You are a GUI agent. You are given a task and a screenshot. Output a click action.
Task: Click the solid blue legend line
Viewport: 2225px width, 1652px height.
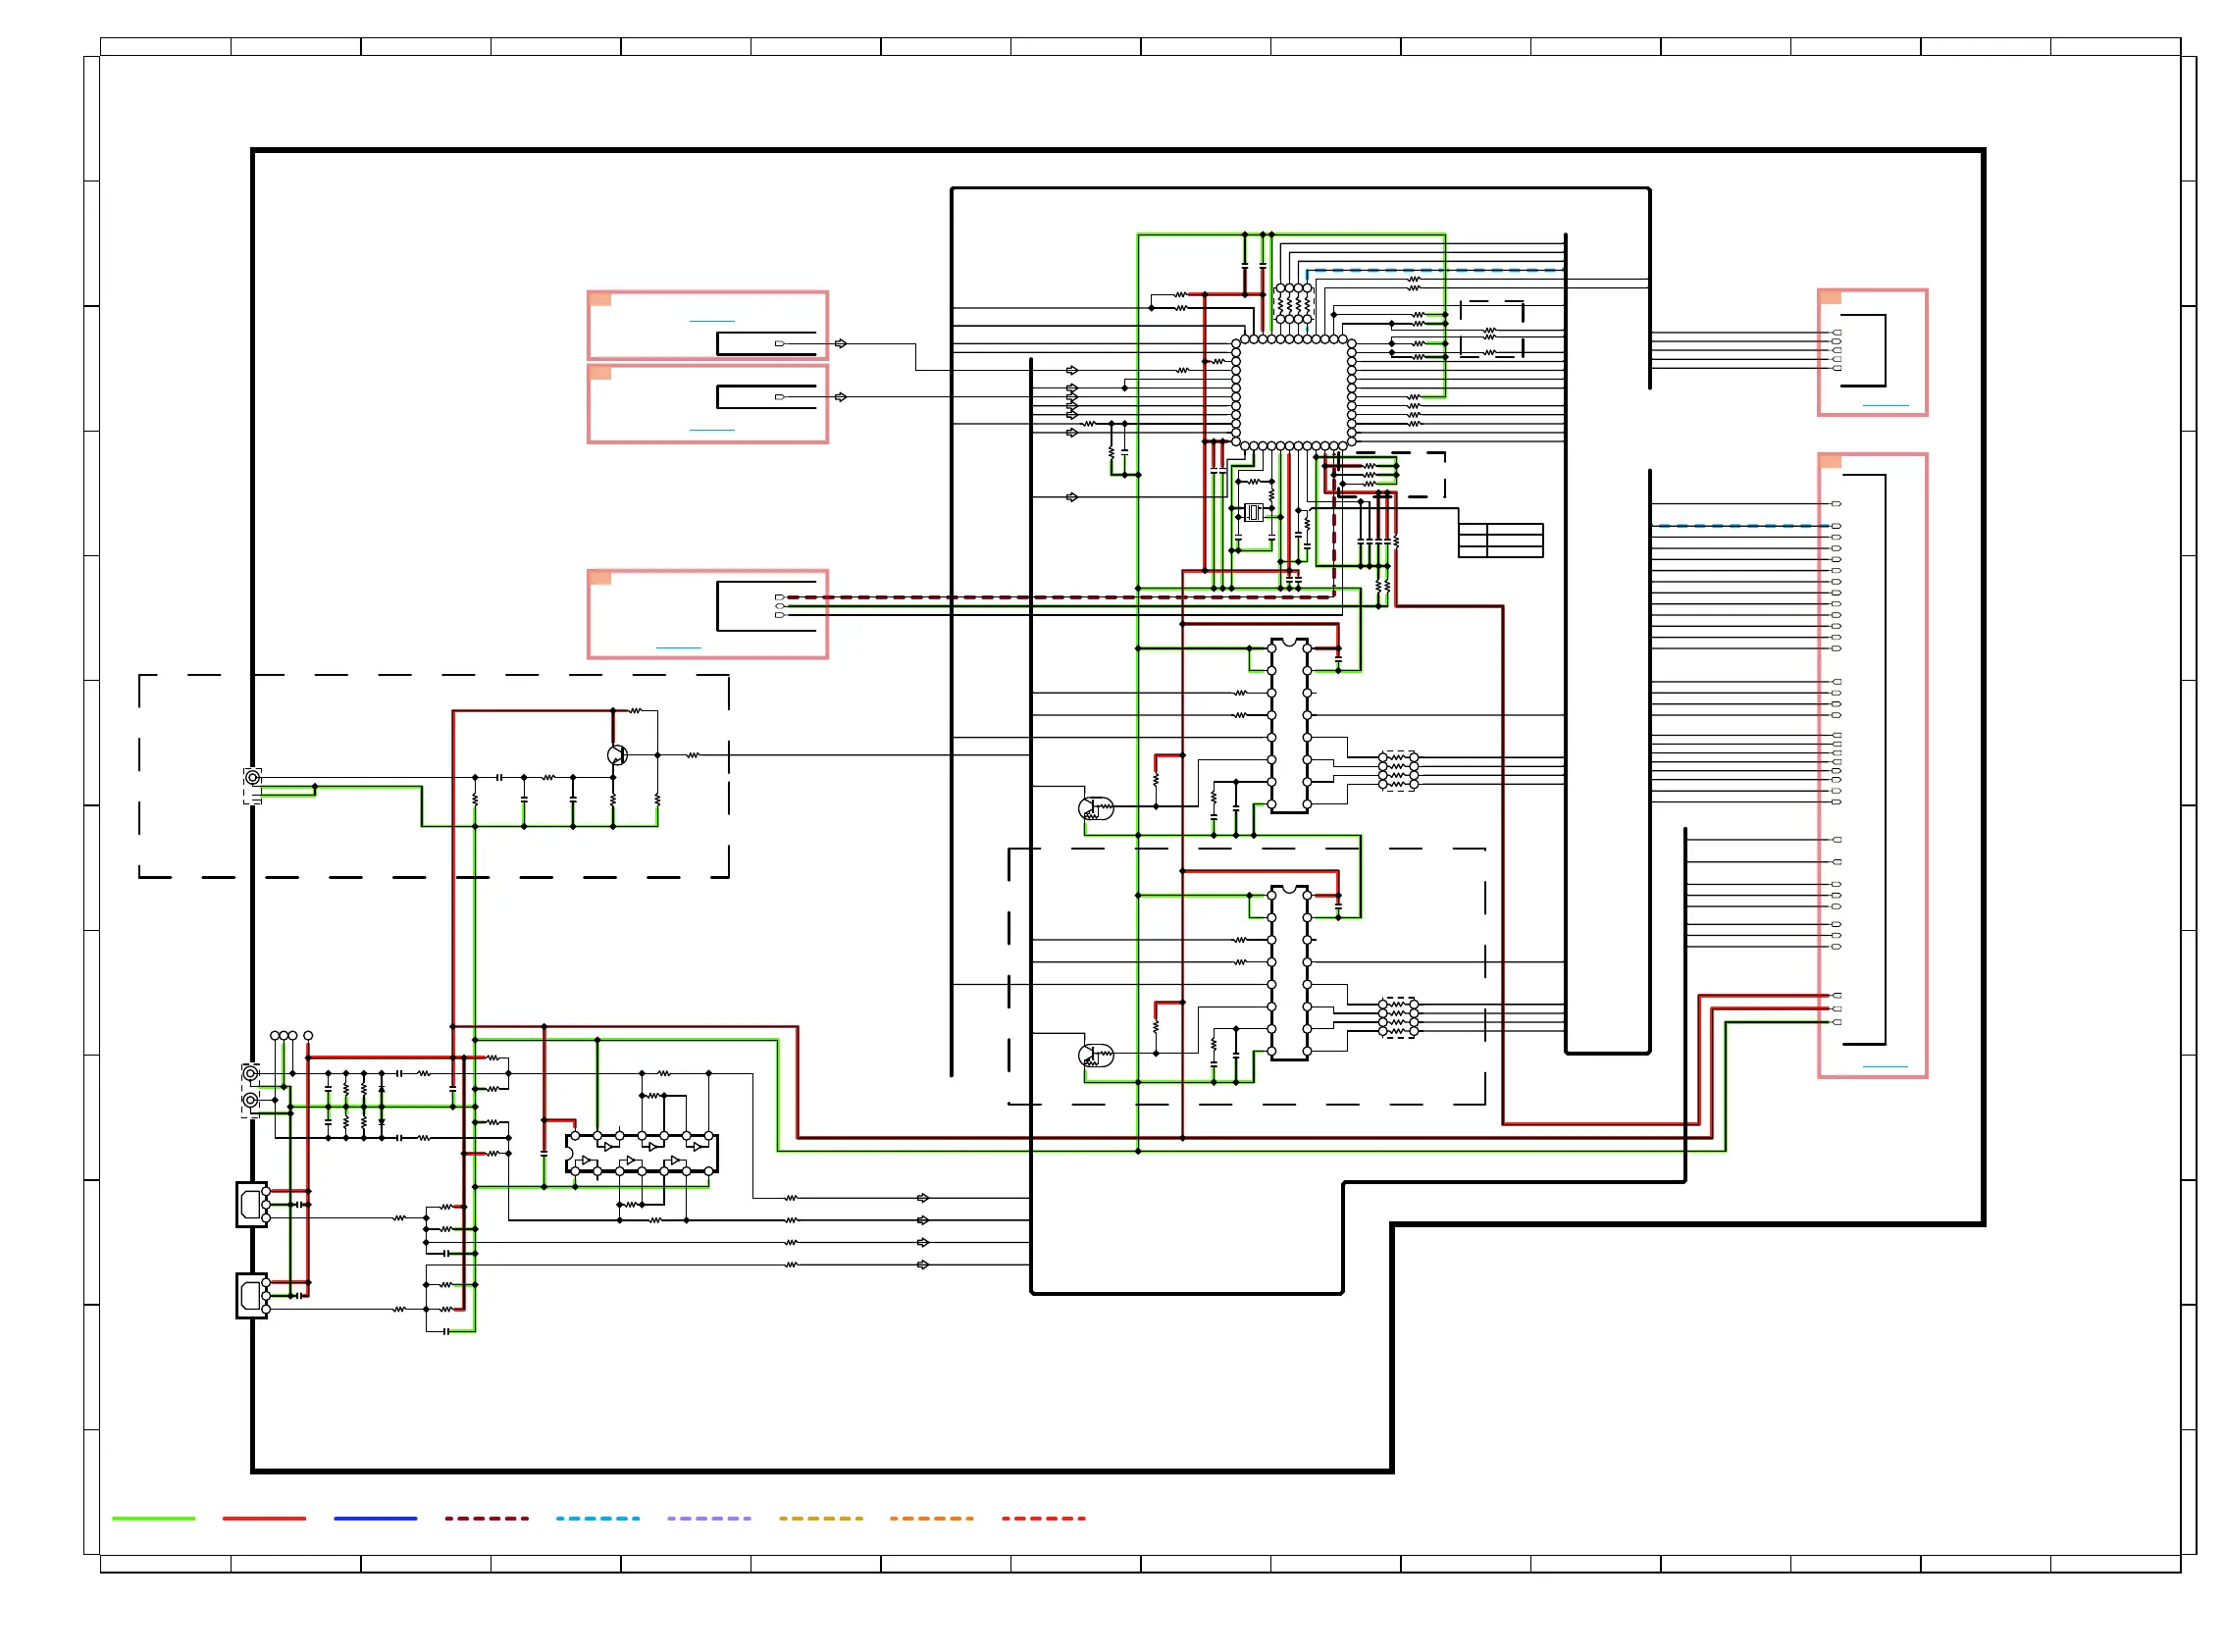tap(375, 1518)
